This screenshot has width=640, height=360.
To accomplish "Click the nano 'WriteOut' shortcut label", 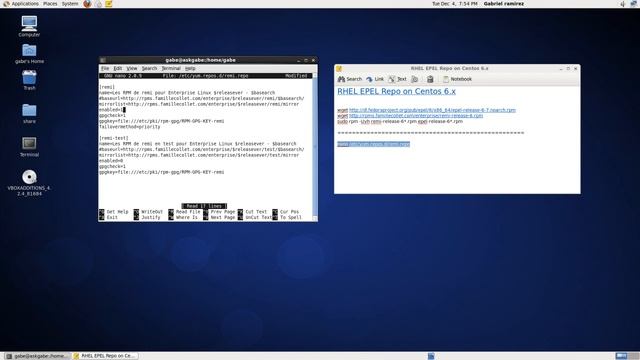I will point(152,212).
